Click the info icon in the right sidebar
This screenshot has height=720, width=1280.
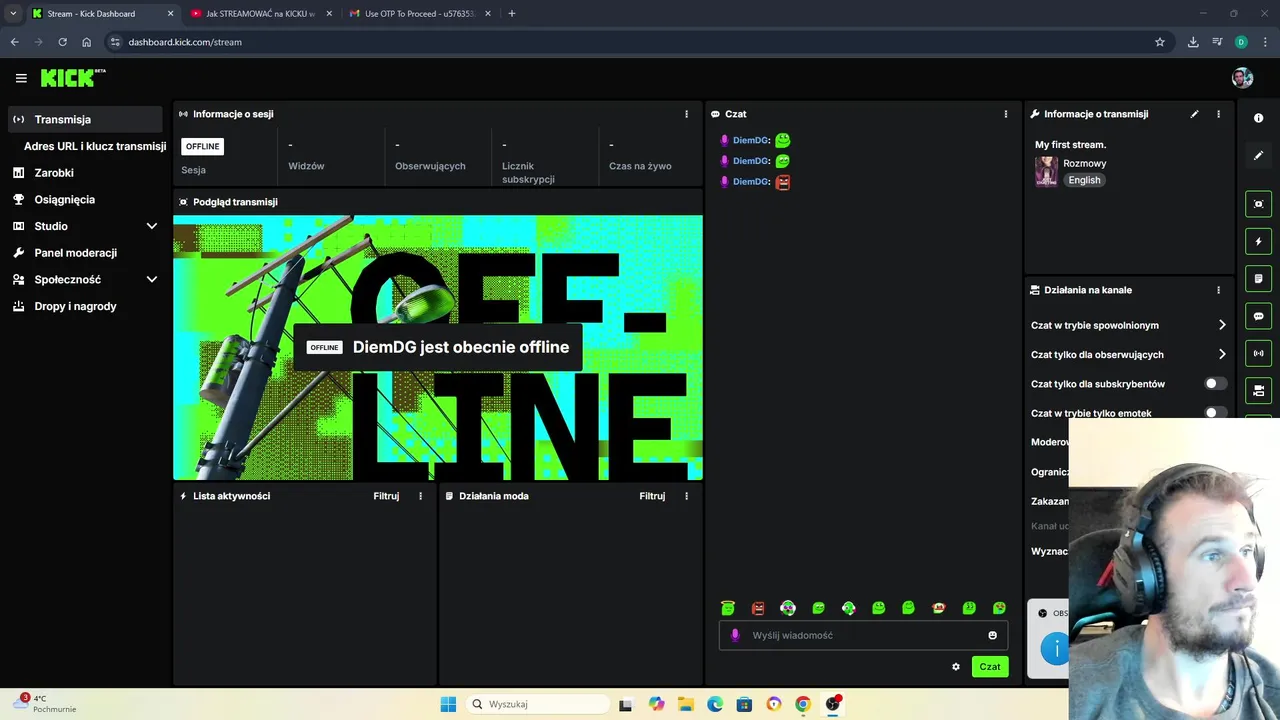pyautogui.click(x=1258, y=118)
